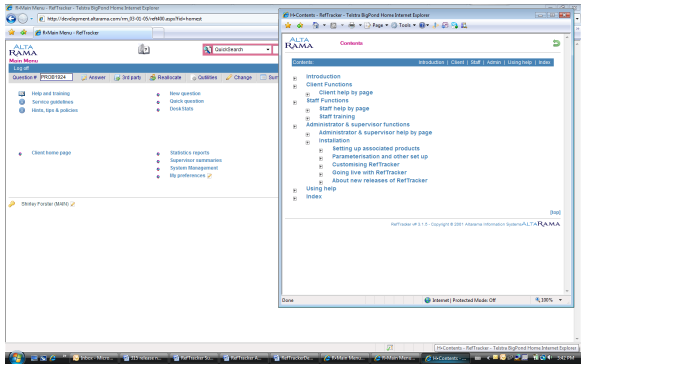681x383 pixels.
Task: Click the Answer toolbar button
Action: pyautogui.click(x=93, y=77)
